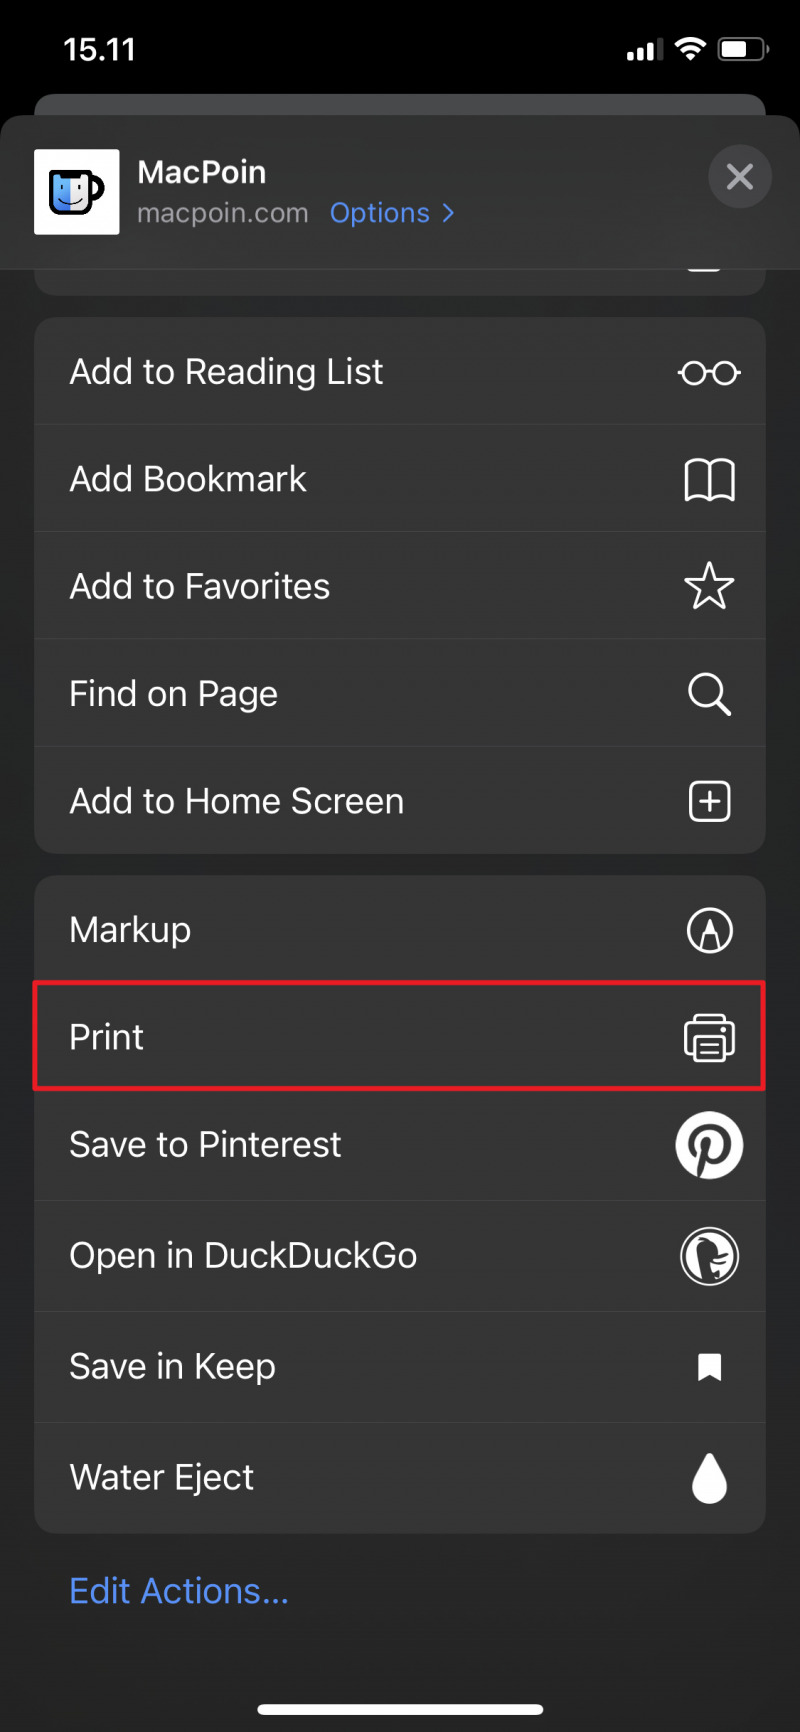800x1732 pixels.
Task: Tap the plus square Home Screen icon
Action: 709,801
